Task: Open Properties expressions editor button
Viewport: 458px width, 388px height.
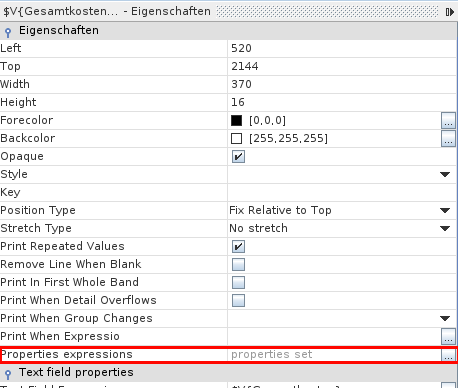Action: click(x=448, y=355)
